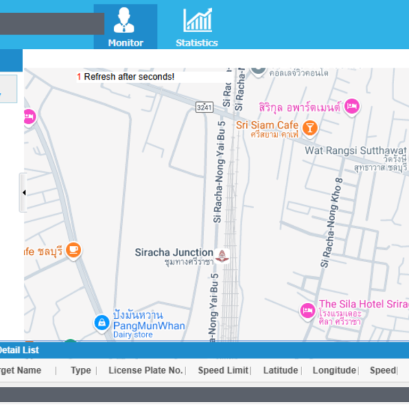Click the Latitude column header
Image resolution: width=409 pixels, height=409 pixels.
281,370
